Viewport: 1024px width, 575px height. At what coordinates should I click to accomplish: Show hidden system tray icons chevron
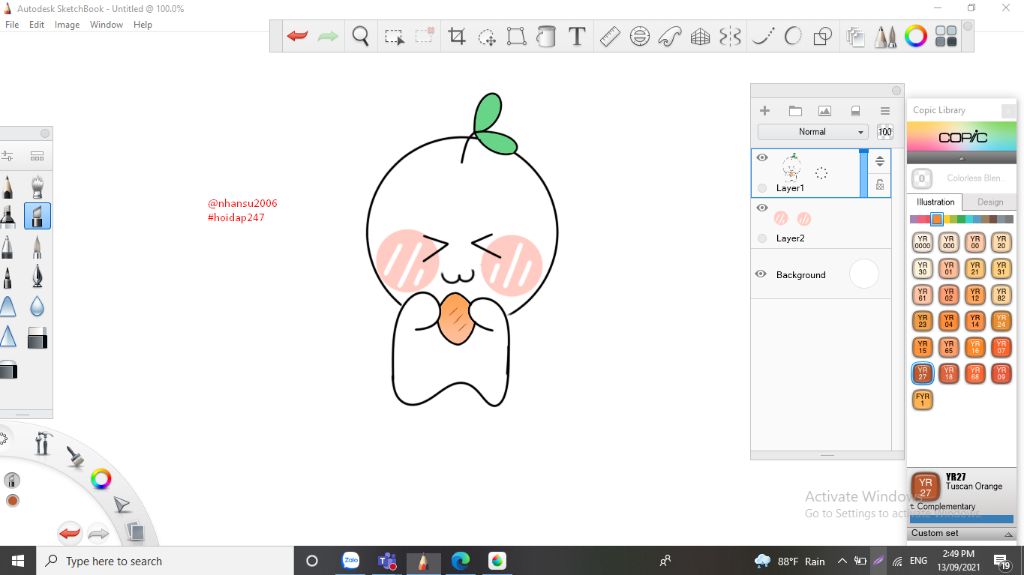842,561
